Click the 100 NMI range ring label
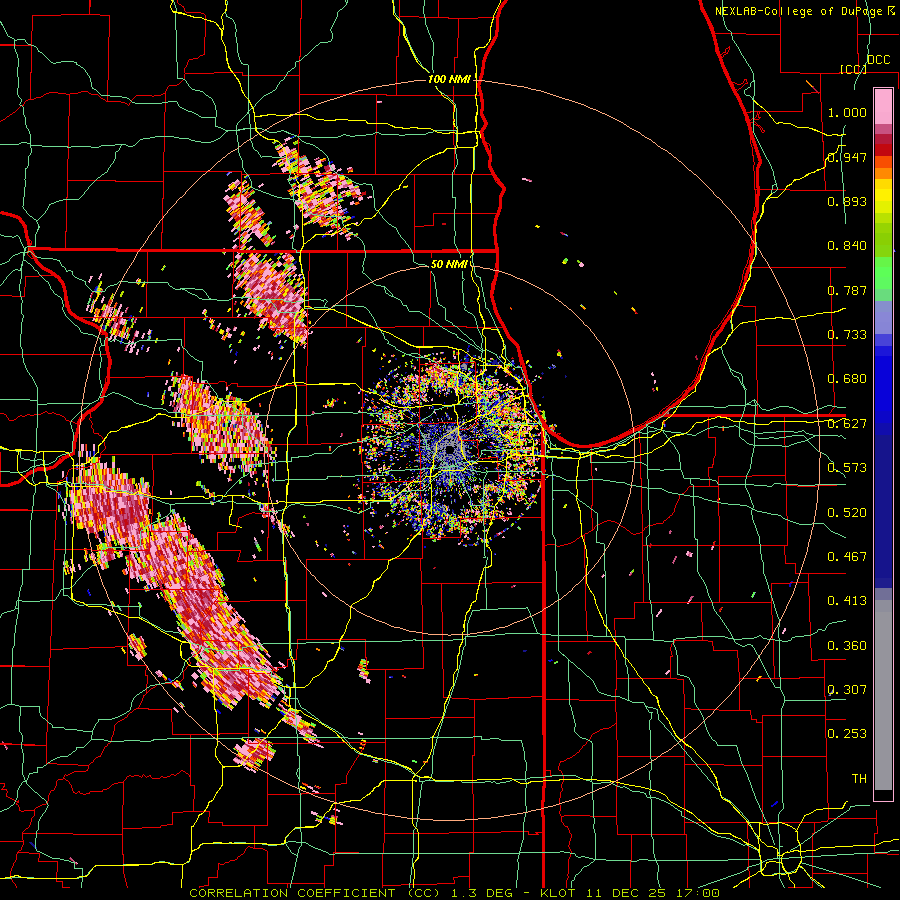Screen dimensions: 900x900 tap(449, 79)
